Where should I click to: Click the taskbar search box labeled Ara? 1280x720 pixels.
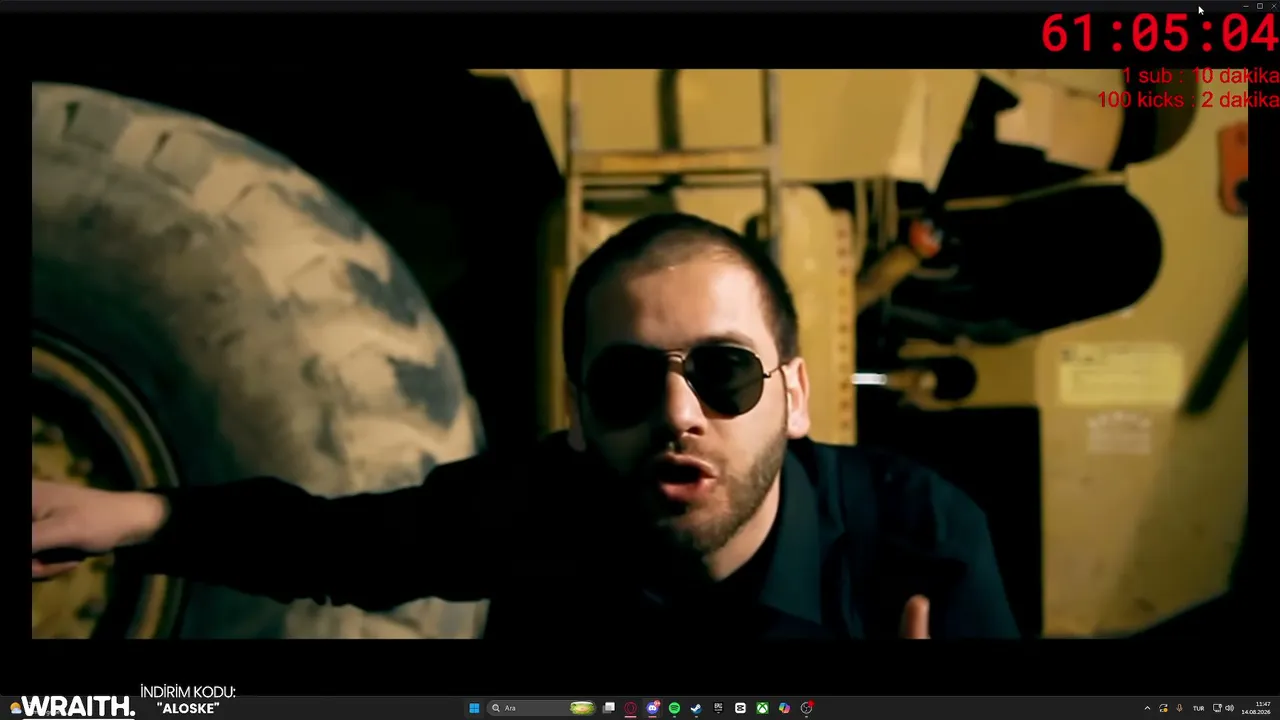pos(542,708)
